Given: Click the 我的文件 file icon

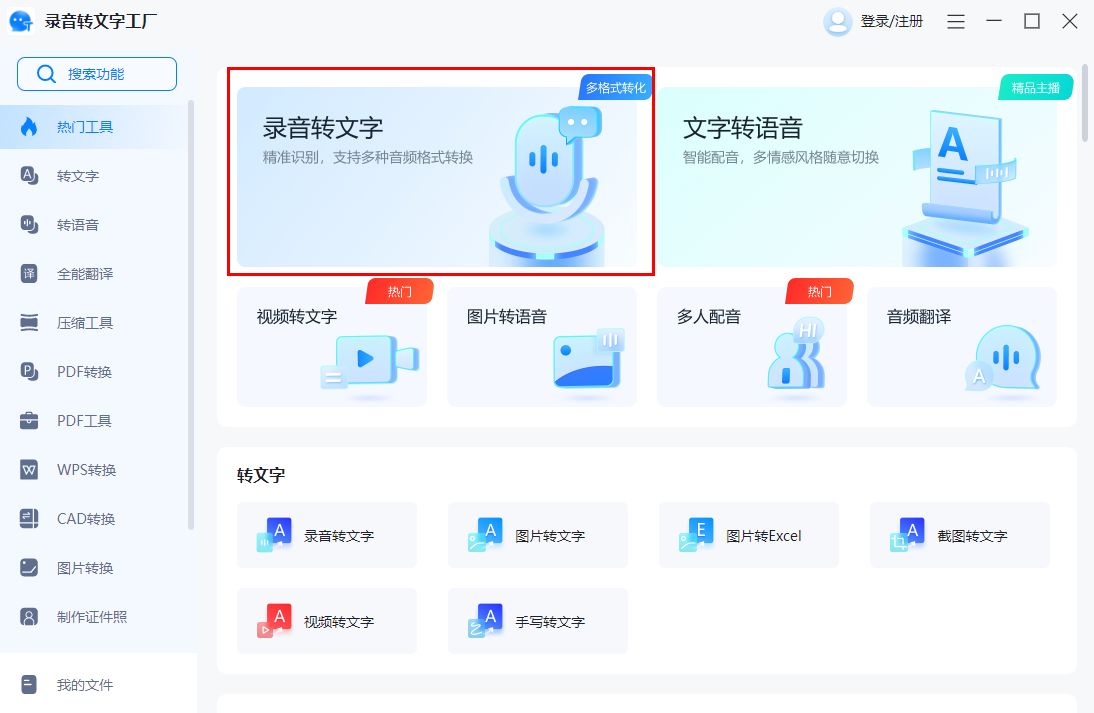Looking at the screenshot, I should (29, 684).
